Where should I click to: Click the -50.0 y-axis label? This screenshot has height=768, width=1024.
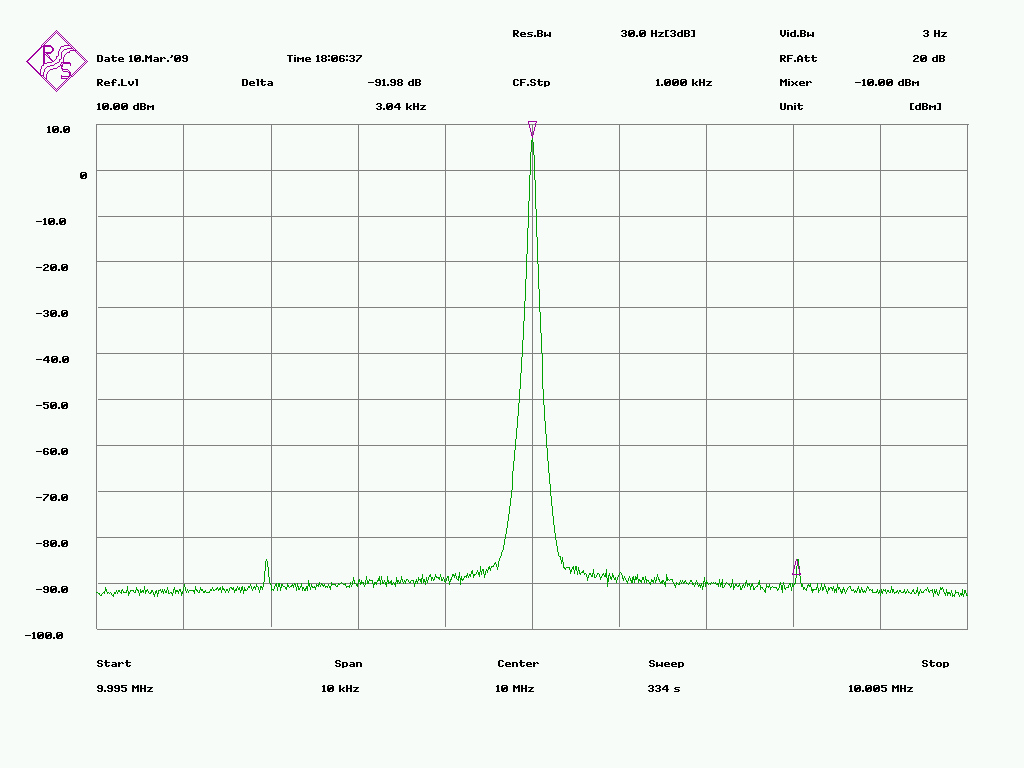(x=52, y=406)
